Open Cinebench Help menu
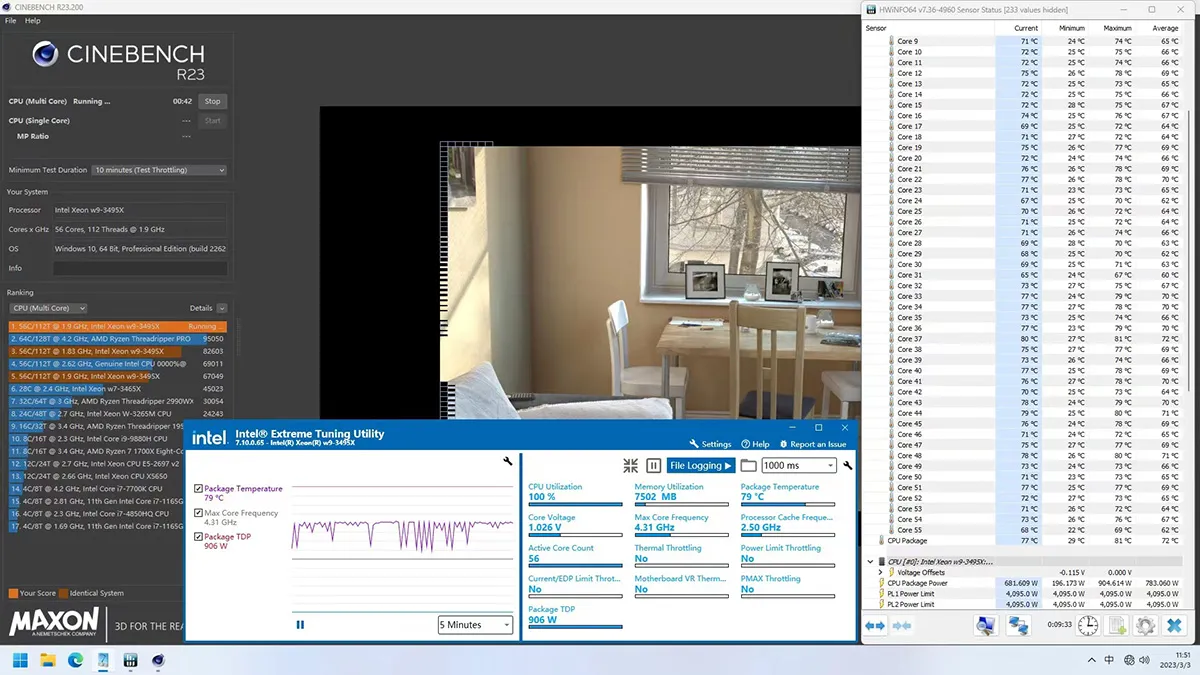 [x=33, y=20]
